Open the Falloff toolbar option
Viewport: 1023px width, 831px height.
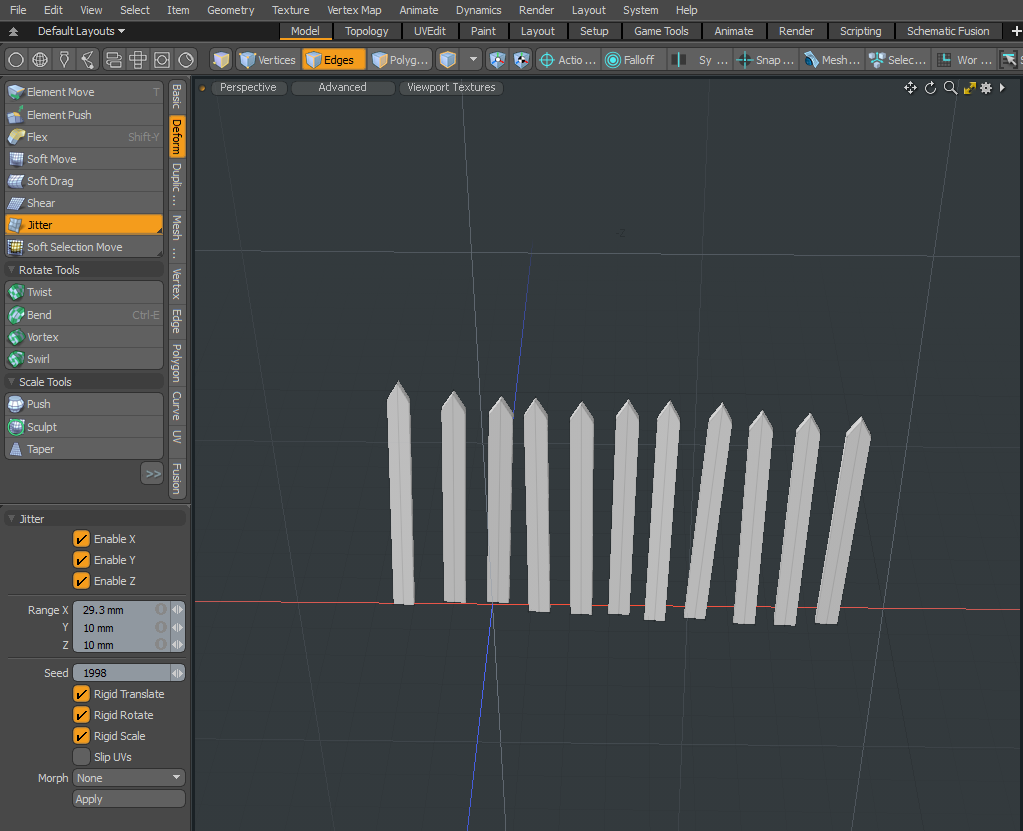click(630, 60)
